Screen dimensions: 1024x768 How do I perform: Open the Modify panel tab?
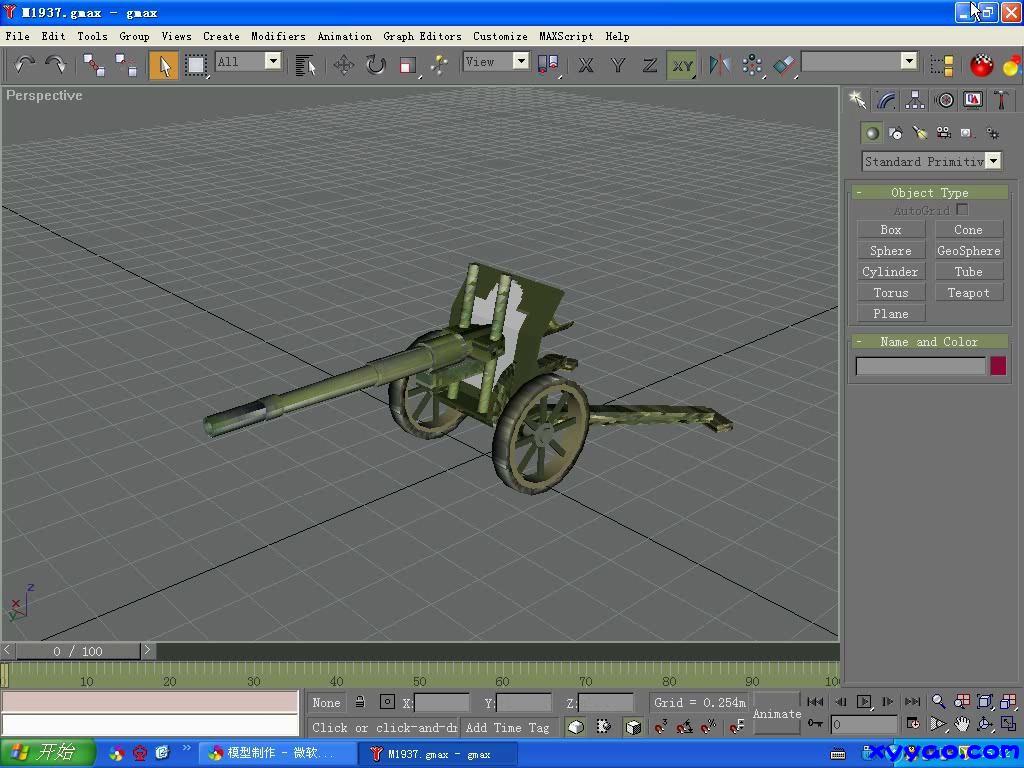point(886,100)
